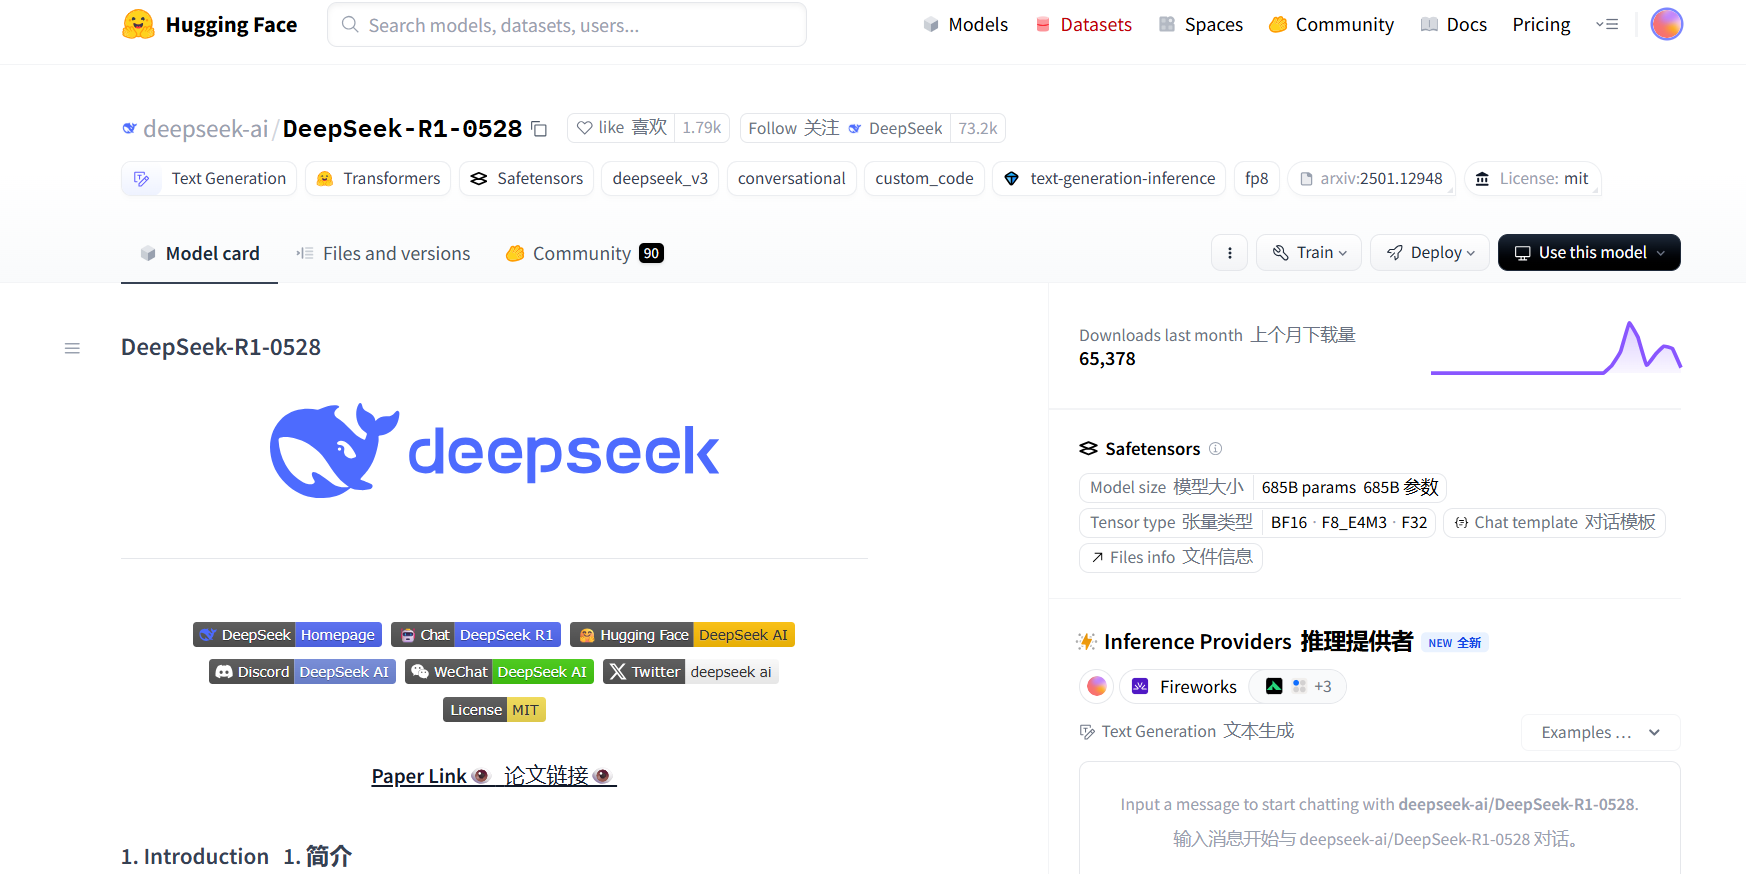Expand the Examples dropdown
The height and width of the screenshot is (874, 1746).
click(x=1600, y=732)
